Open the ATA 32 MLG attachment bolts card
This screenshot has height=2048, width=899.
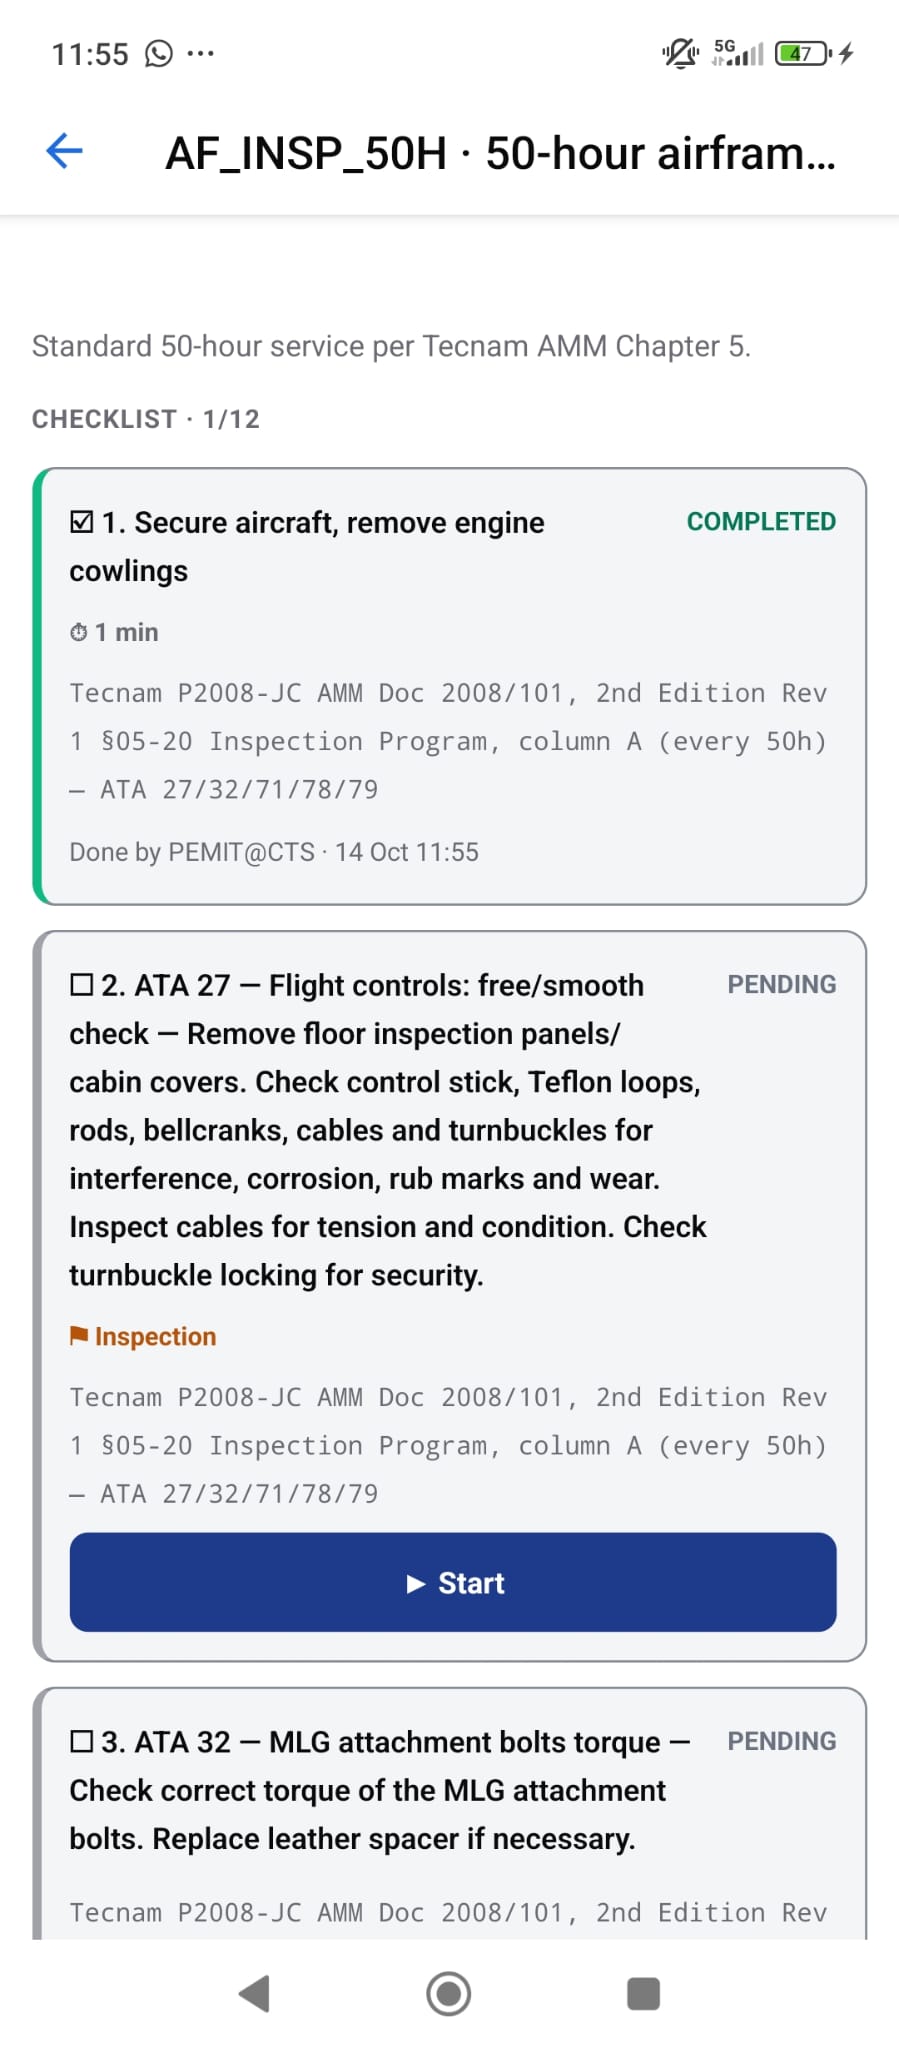[x=450, y=1814]
